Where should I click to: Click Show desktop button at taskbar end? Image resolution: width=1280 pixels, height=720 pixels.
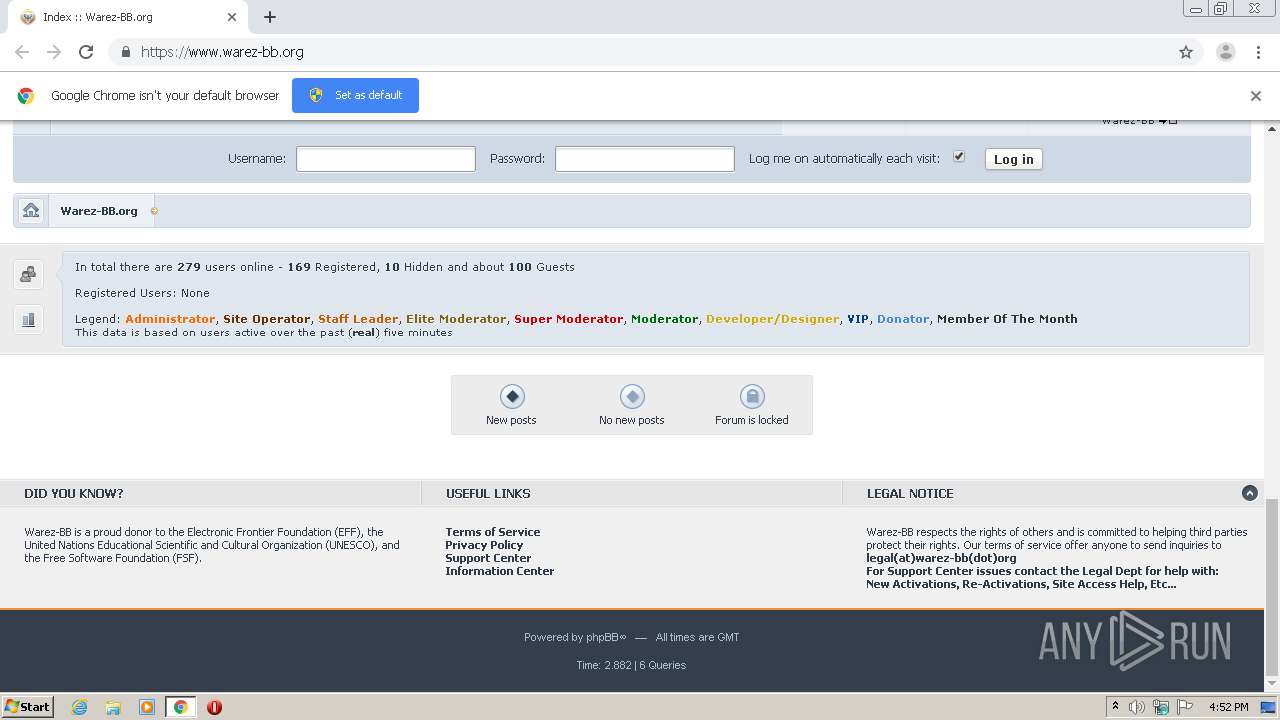coord(1268,707)
